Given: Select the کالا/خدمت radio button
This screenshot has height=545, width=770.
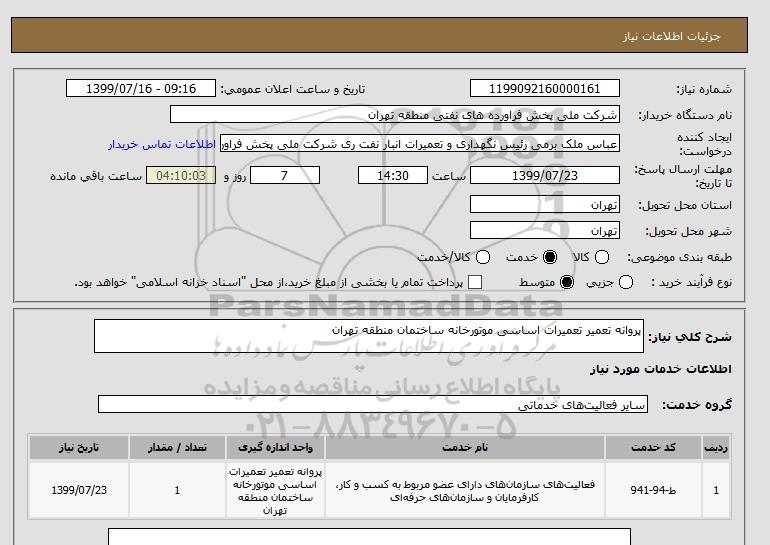Looking at the screenshot, I should click(x=483, y=257).
